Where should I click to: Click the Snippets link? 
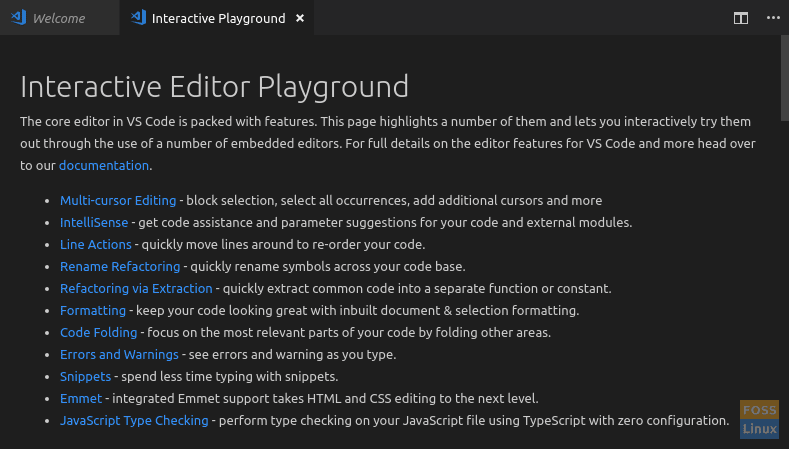click(x=85, y=377)
